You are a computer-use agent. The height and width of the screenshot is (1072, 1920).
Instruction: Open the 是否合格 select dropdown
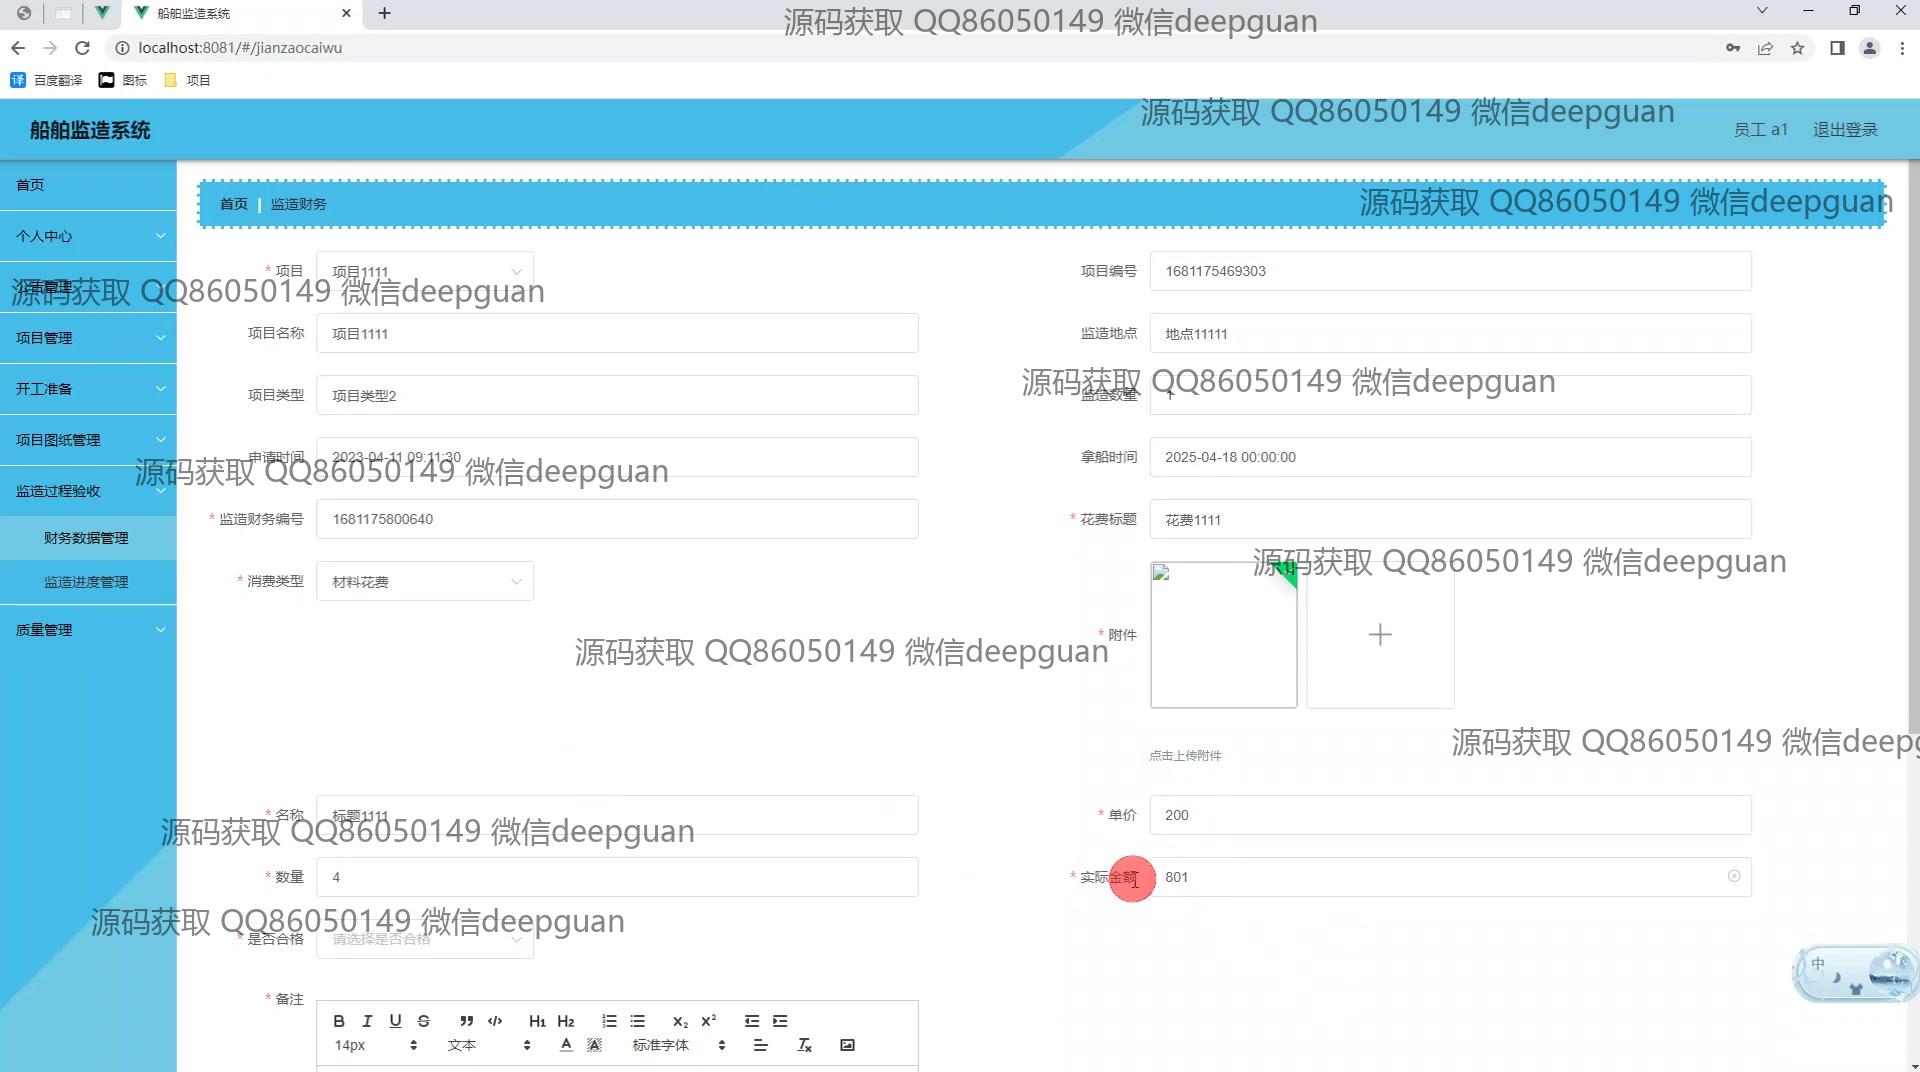pos(425,939)
